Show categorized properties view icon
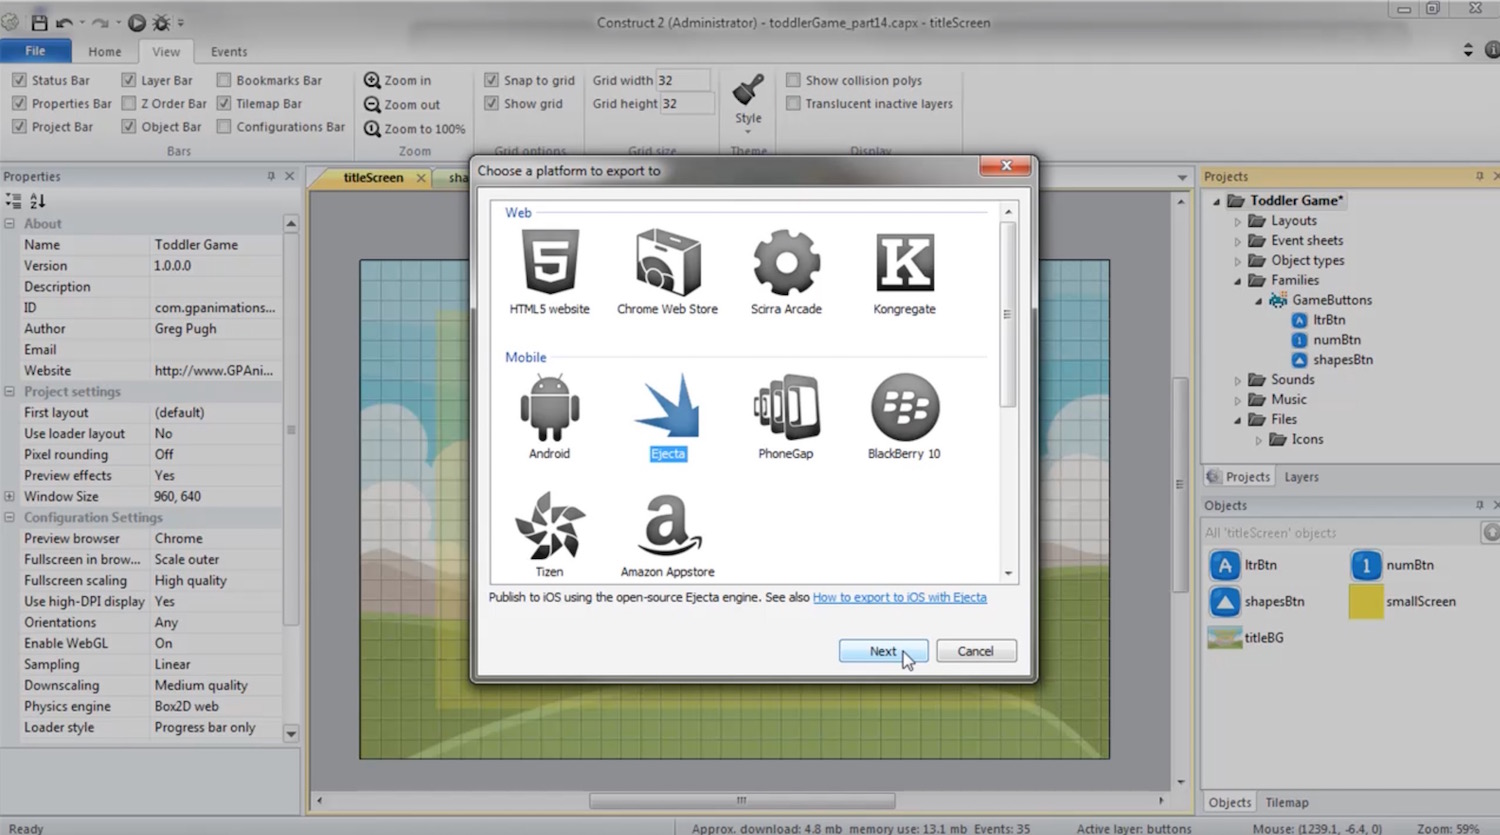Viewport: 1500px width, 835px height. click(13, 201)
